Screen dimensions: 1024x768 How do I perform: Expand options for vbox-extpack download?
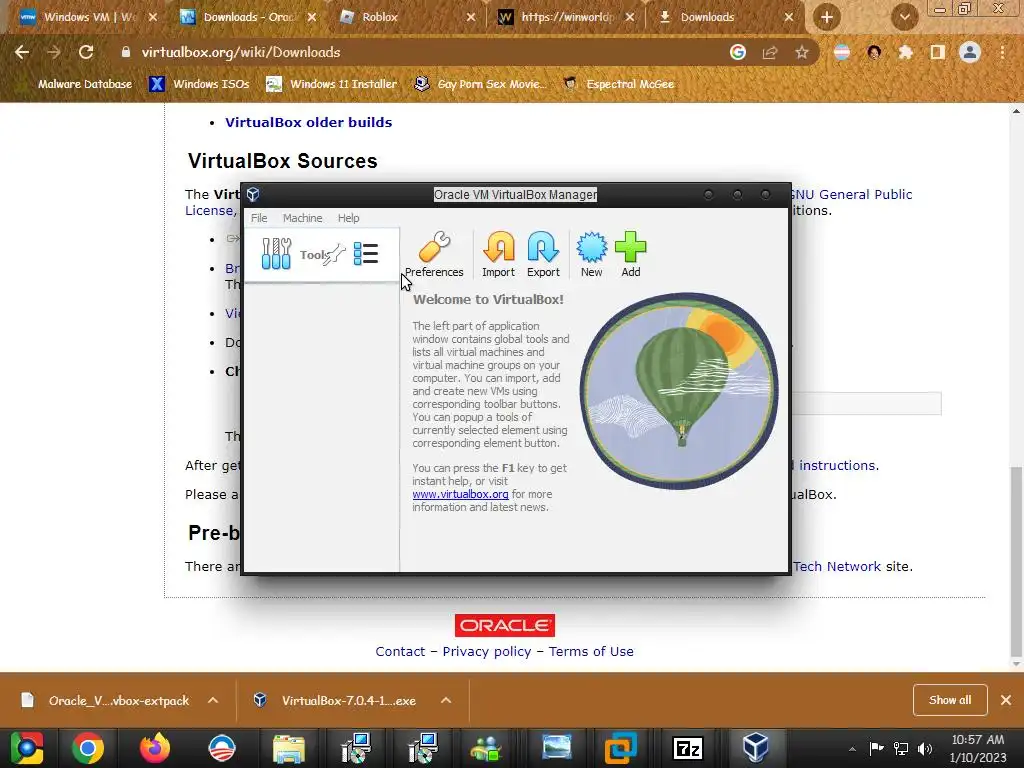click(213, 701)
